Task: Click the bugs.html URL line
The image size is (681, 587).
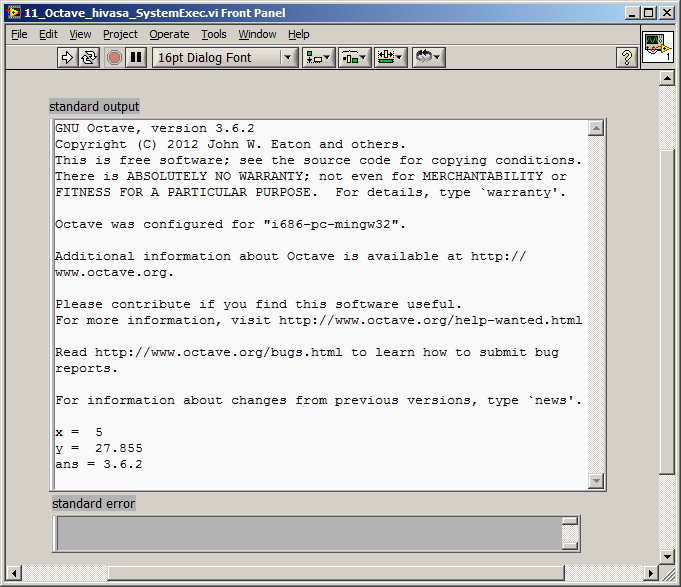Action: coord(307,353)
